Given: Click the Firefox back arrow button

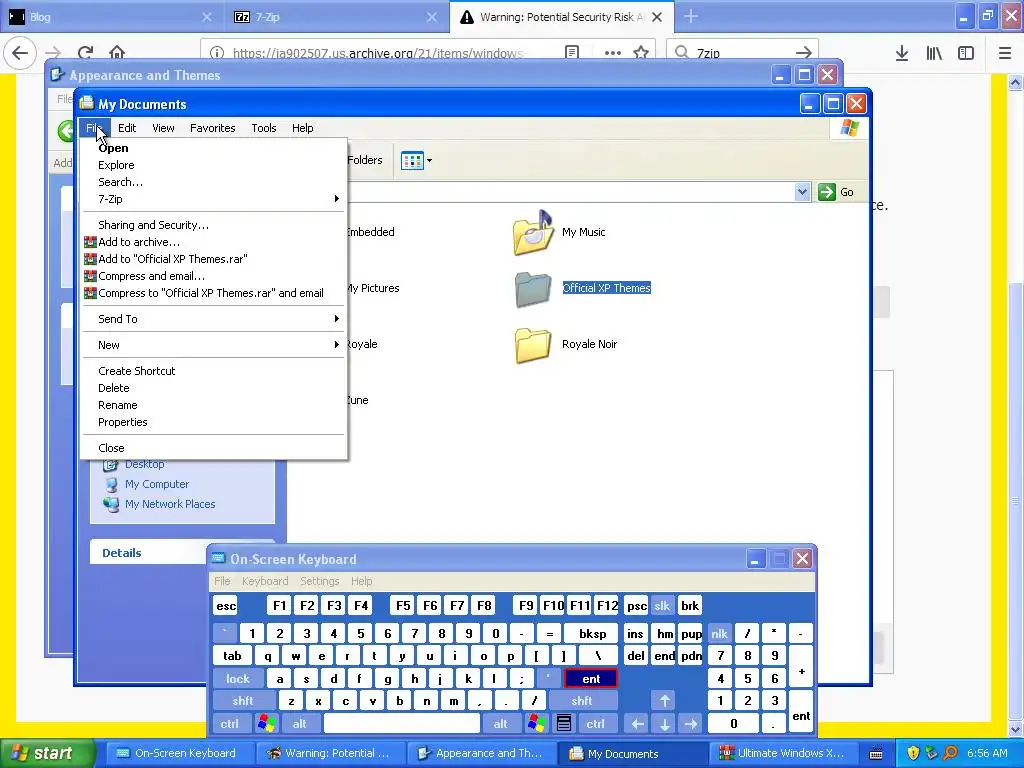Looking at the screenshot, I should (x=20, y=53).
